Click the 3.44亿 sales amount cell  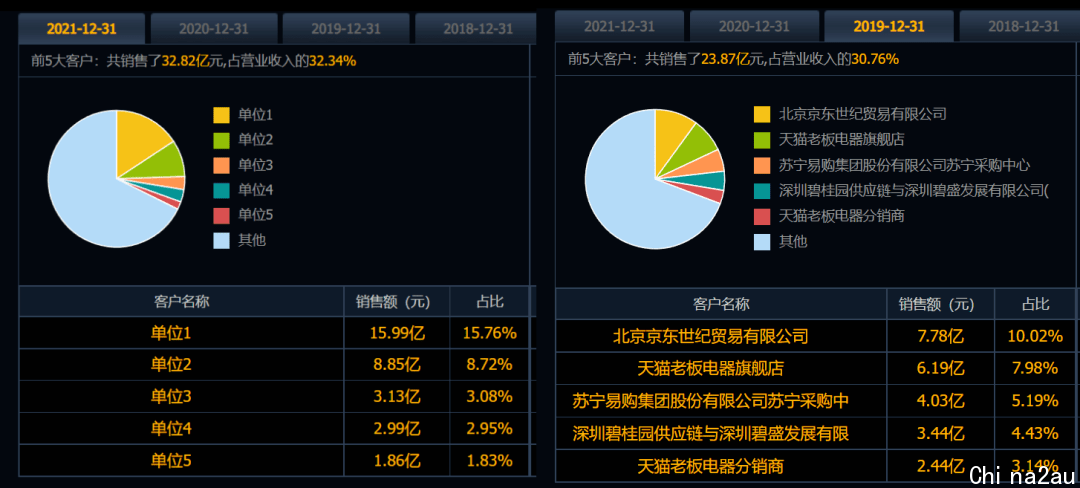click(941, 433)
